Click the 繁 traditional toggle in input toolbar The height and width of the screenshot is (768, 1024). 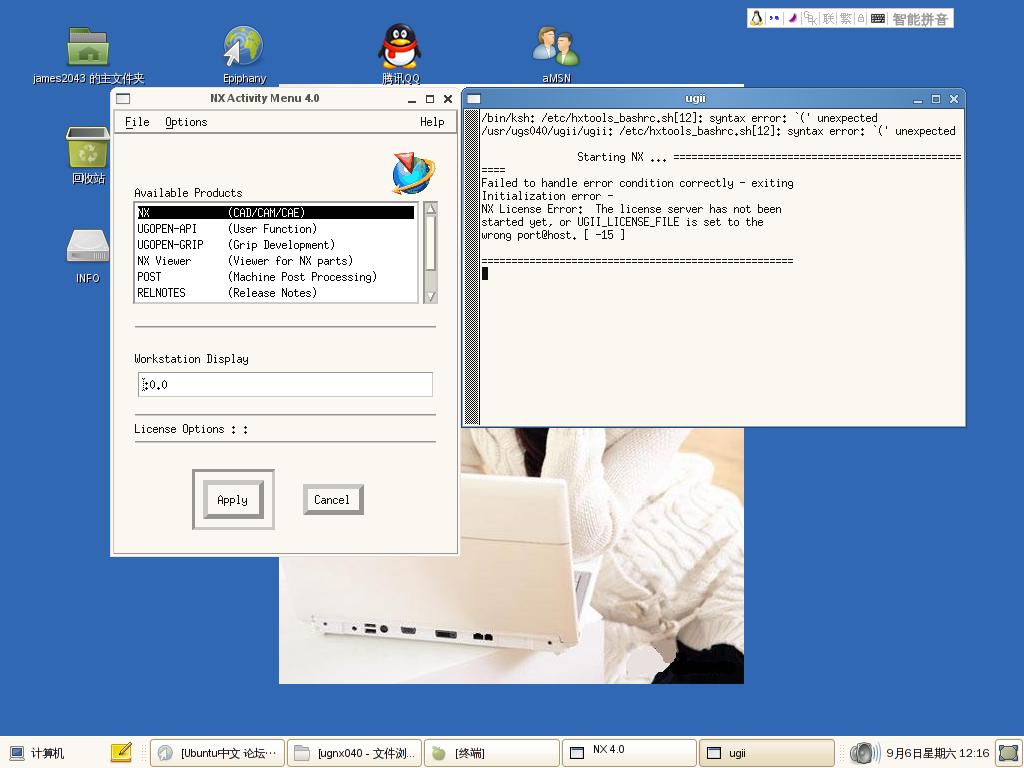coord(846,18)
